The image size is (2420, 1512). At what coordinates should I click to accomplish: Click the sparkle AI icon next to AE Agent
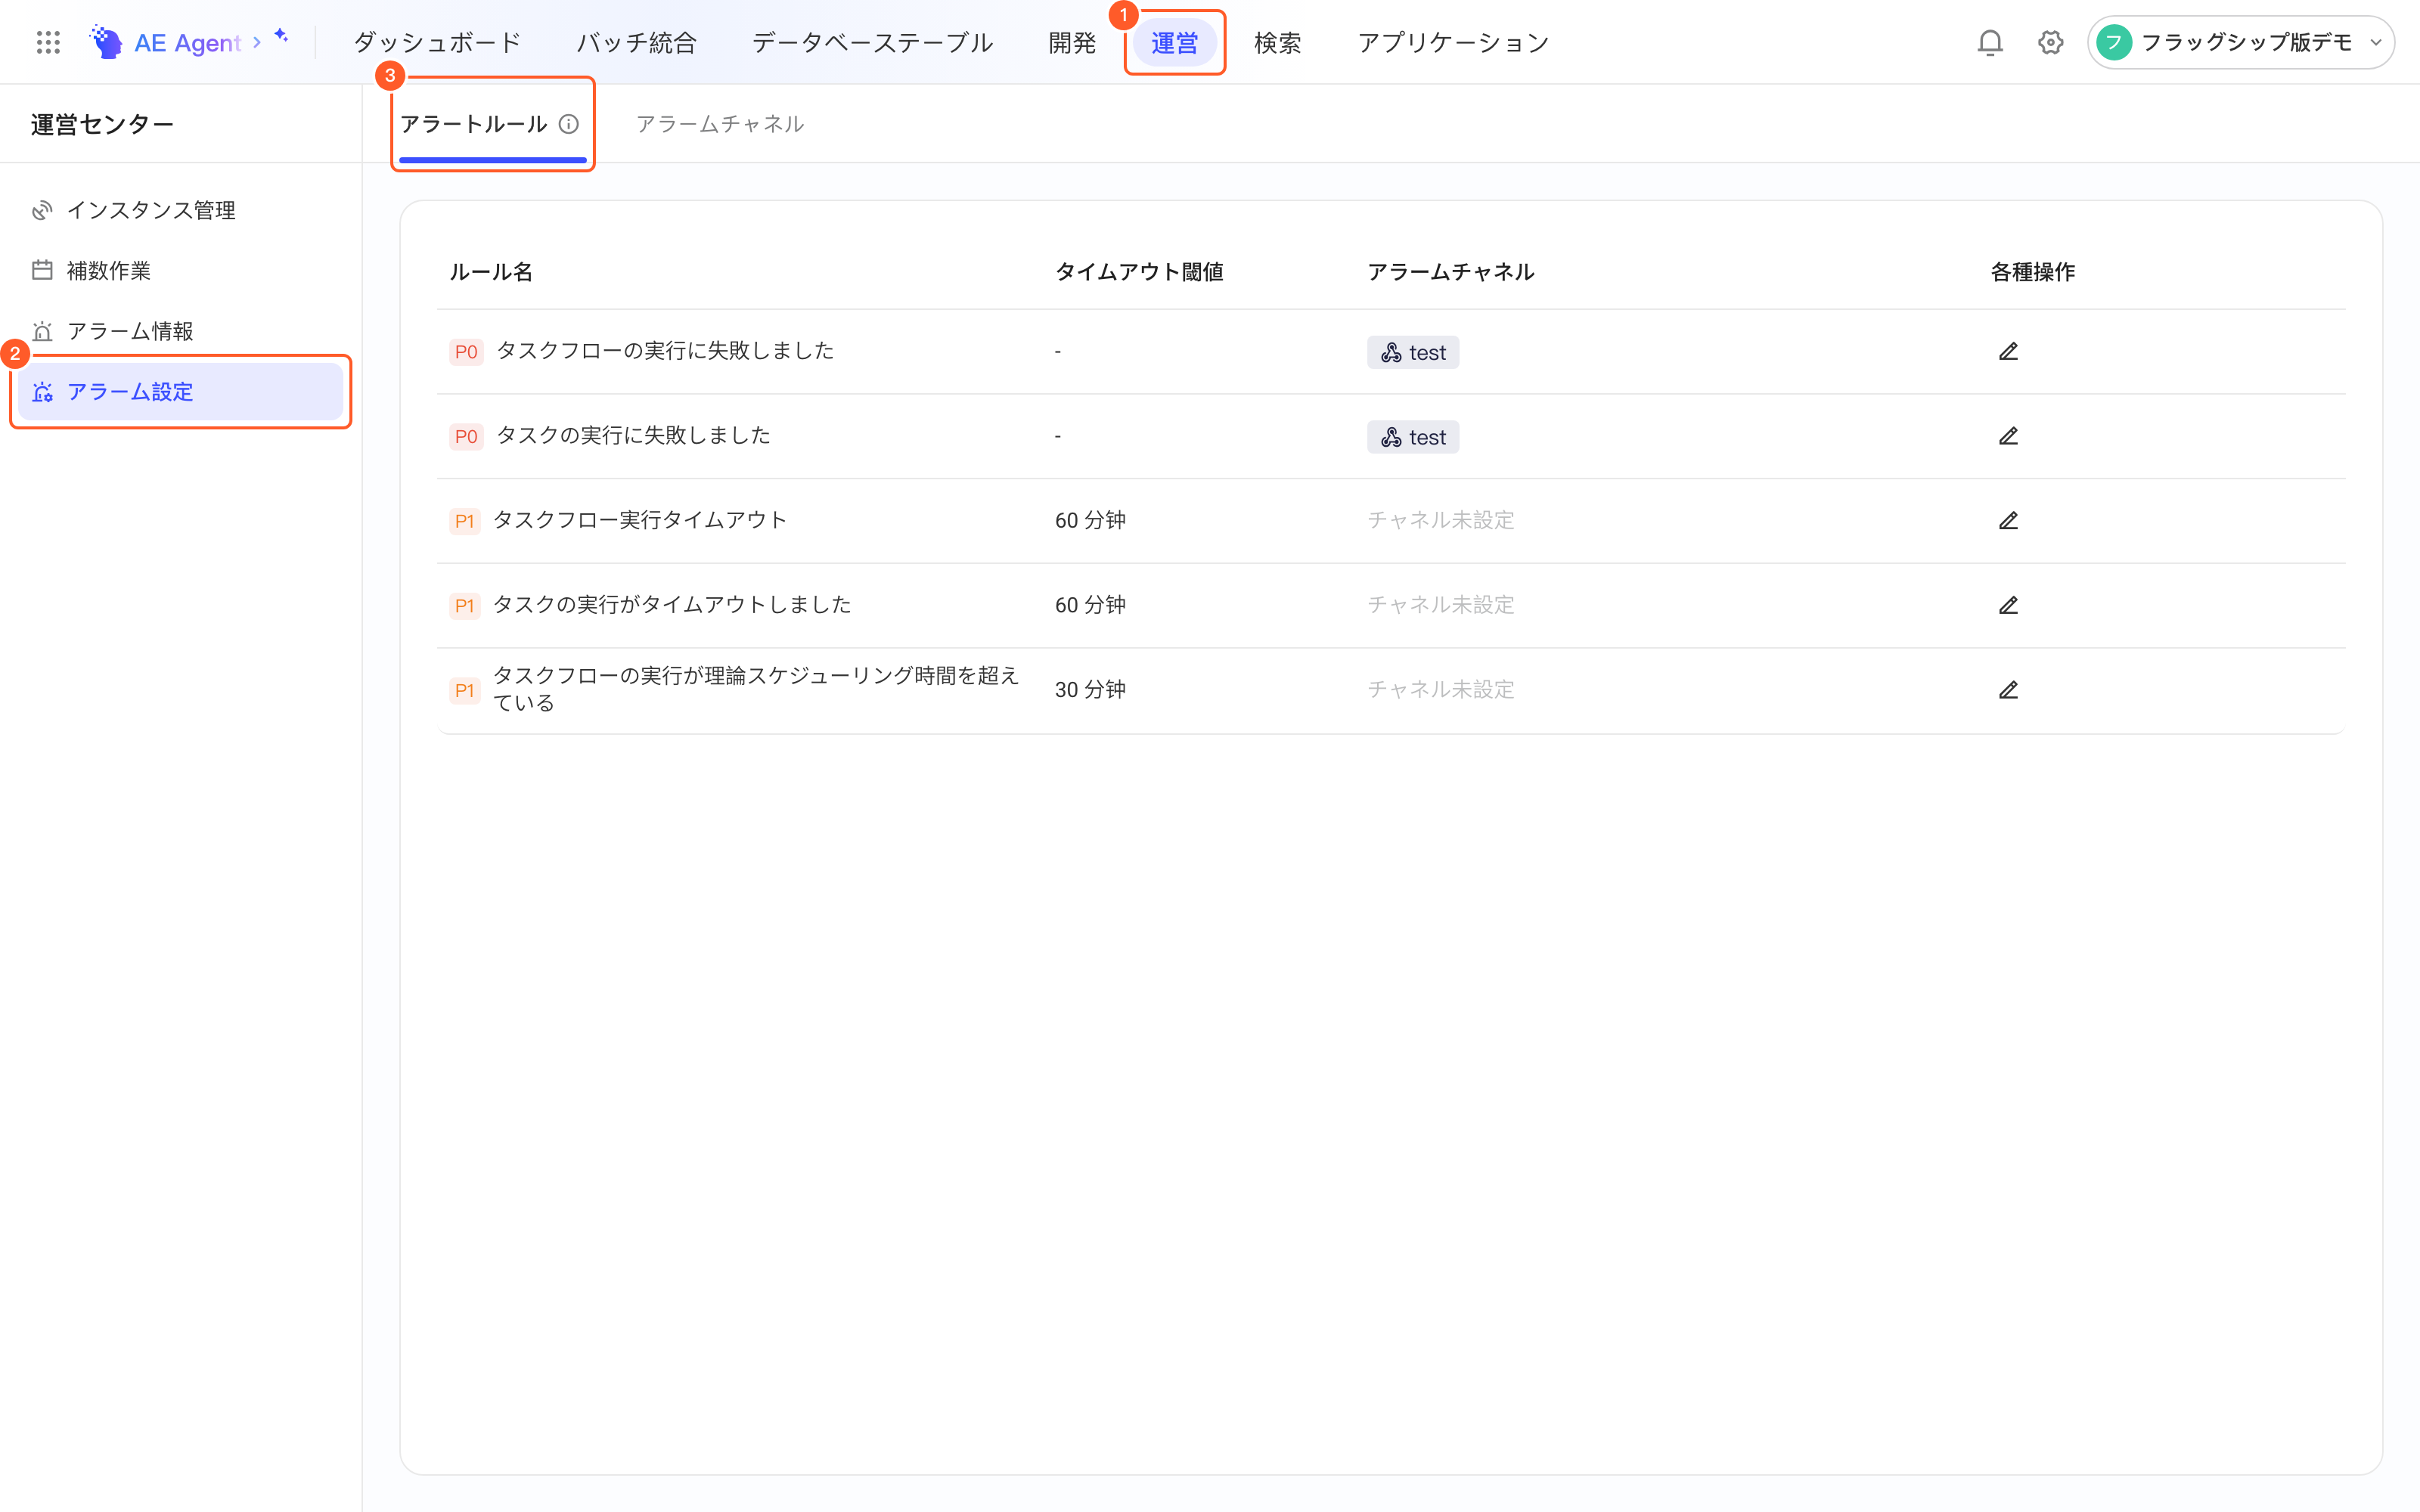[281, 36]
